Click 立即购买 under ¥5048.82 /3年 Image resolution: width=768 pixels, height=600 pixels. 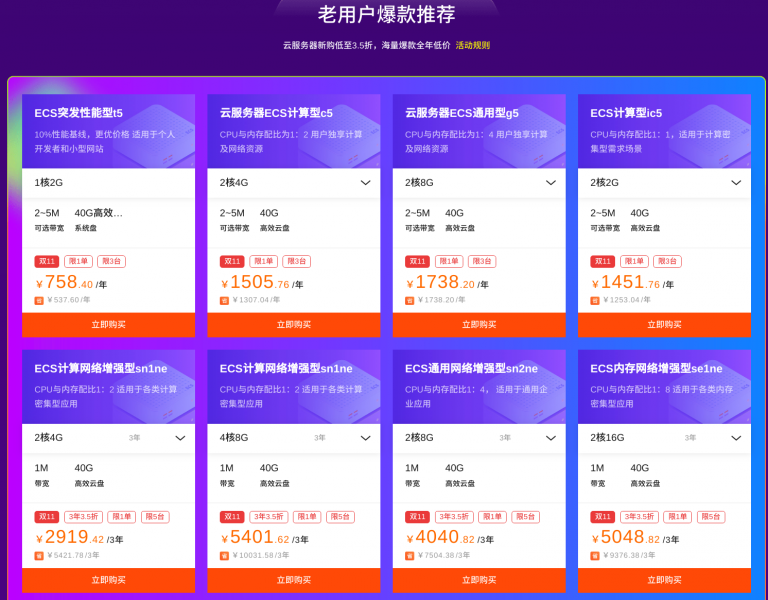click(x=664, y=580)
